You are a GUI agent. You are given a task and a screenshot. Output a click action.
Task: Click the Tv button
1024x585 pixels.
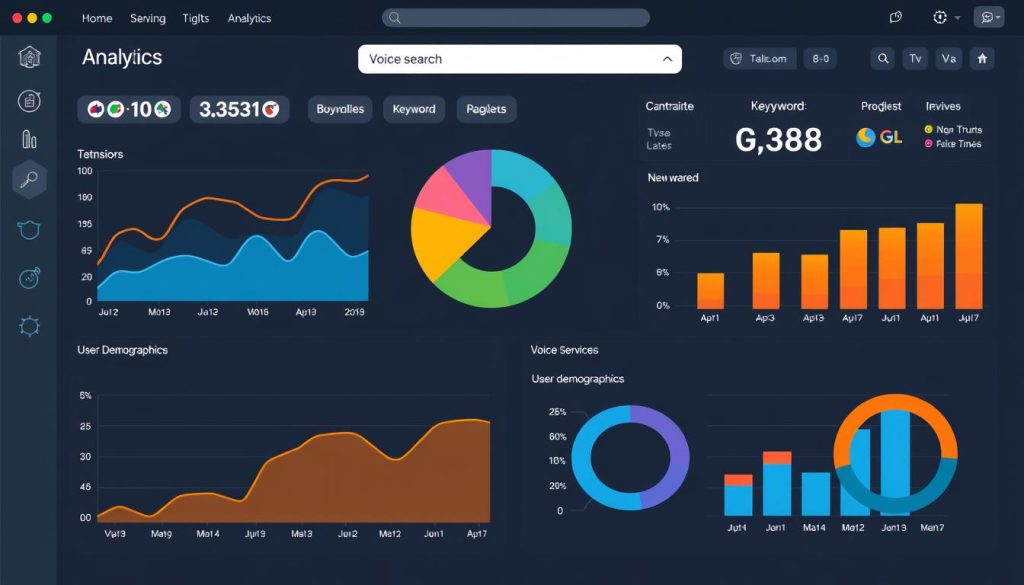click(x=916, y=59)
